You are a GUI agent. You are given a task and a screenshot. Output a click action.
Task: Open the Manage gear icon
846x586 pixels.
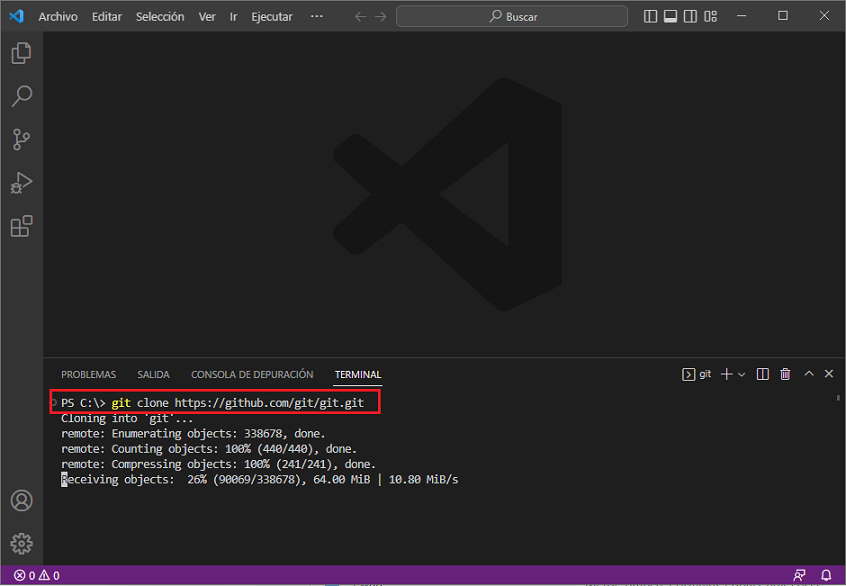(22, 543)
